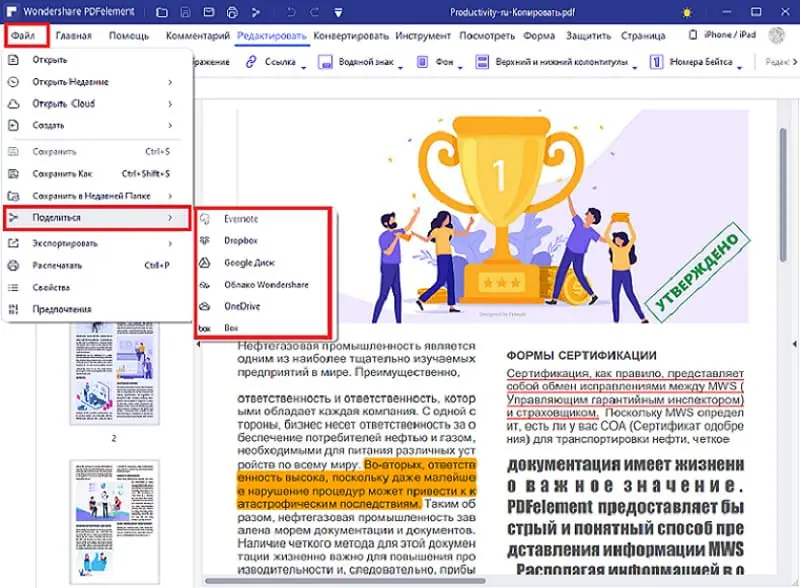Choose Распечатать in the File menu
Image resolution: width=800 pixels, height=588 pixels.
97,265
